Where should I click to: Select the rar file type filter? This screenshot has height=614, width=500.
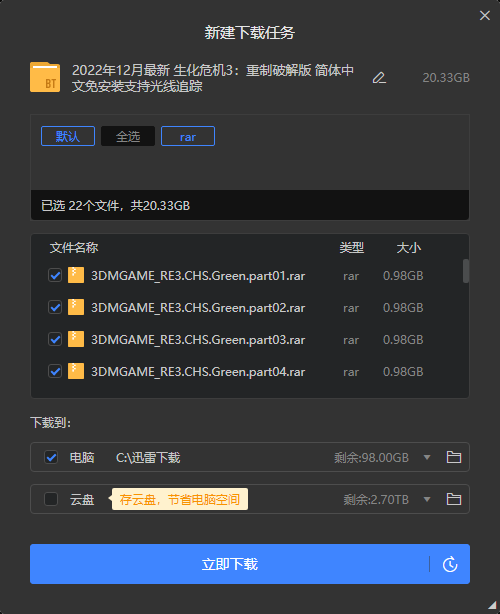coord(188,136)
